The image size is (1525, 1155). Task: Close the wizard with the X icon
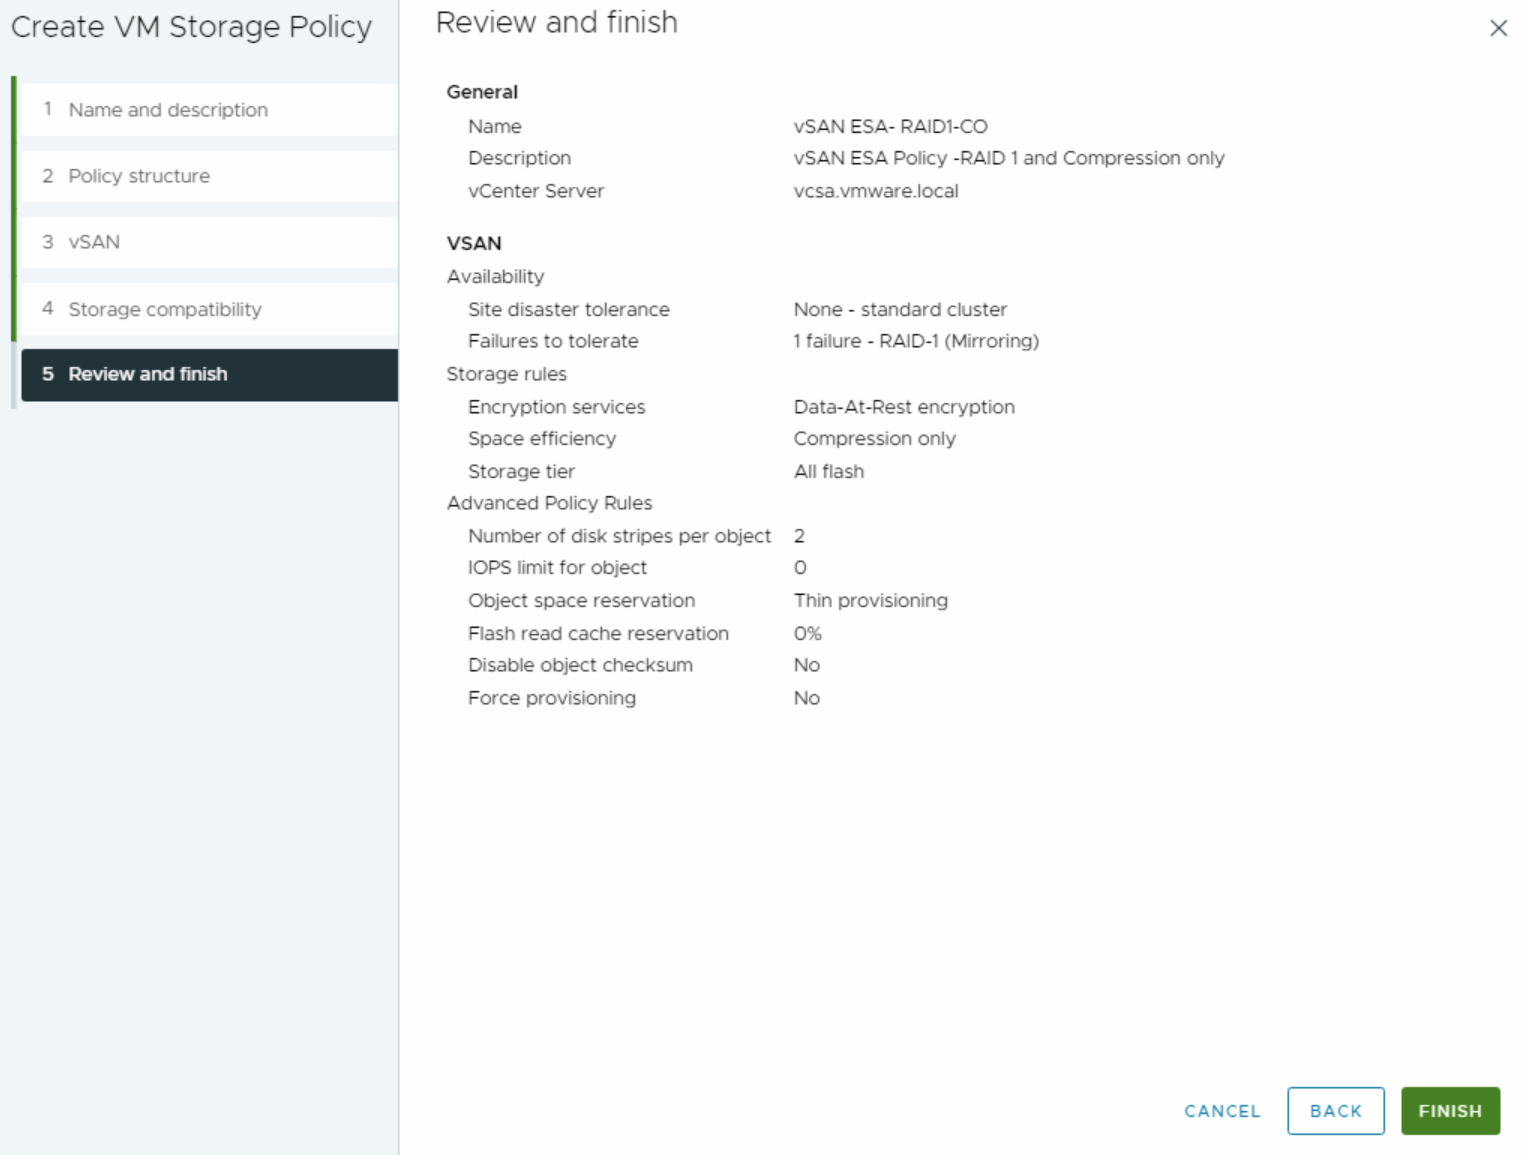pos(1498,28)
